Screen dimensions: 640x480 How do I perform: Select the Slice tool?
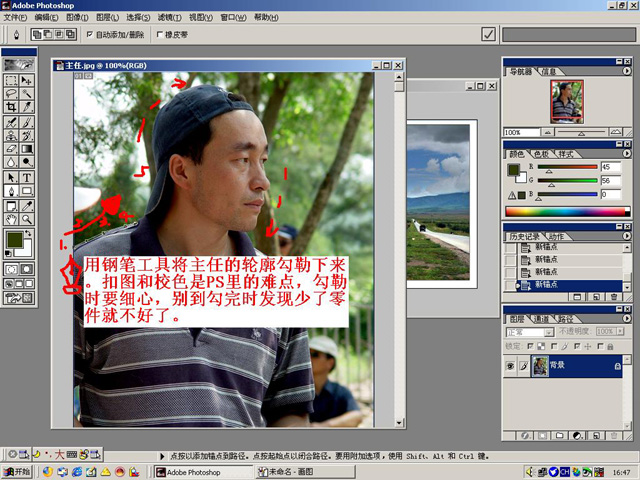[27, 107]
